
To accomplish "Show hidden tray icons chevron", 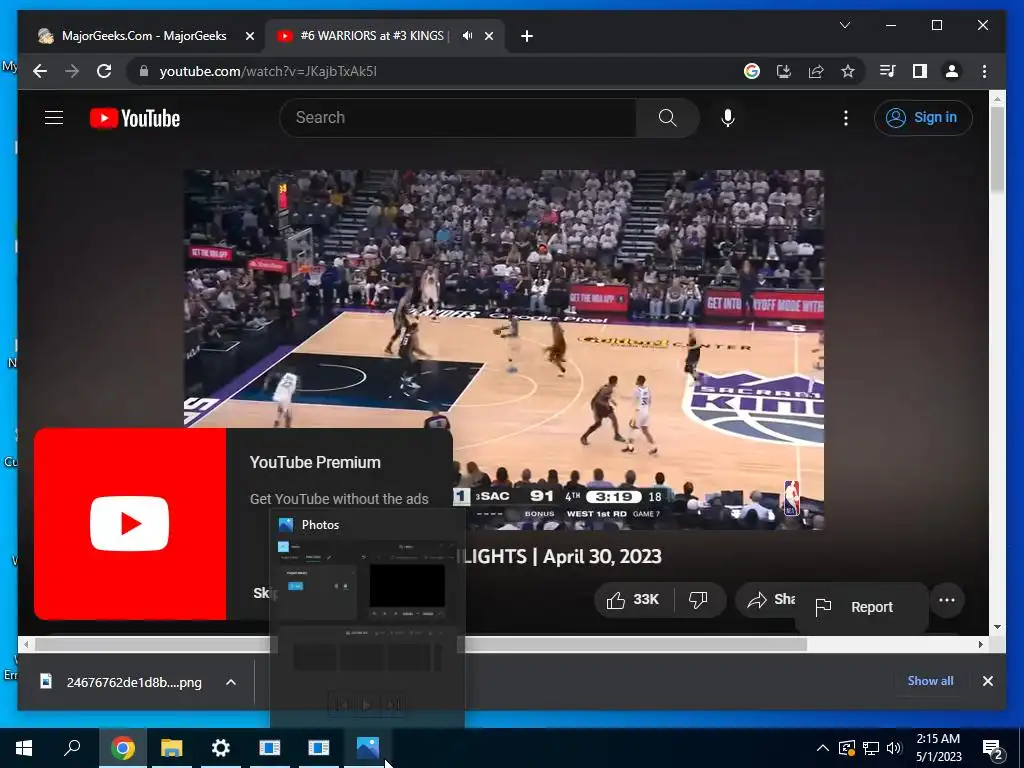I will (x=823, y=748).
